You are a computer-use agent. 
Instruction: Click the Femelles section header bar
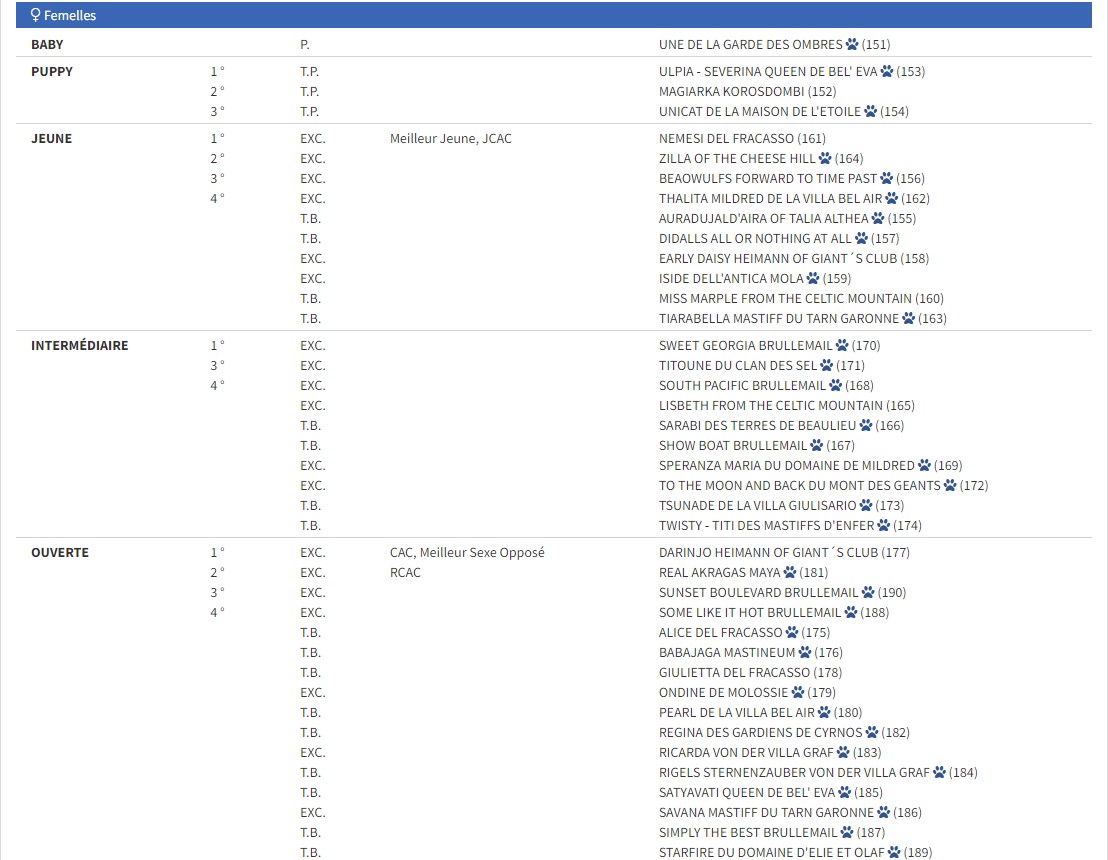click(553, 15)
